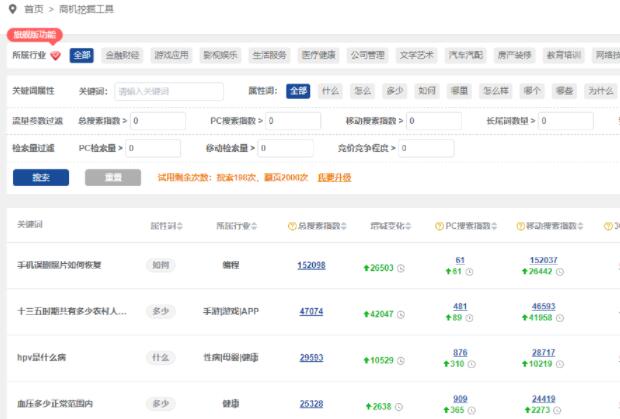Open the 我要升级 upgrade link
The width and height of the screenshot is (620, 419).
pyautogui.click(x=334, y=177)
